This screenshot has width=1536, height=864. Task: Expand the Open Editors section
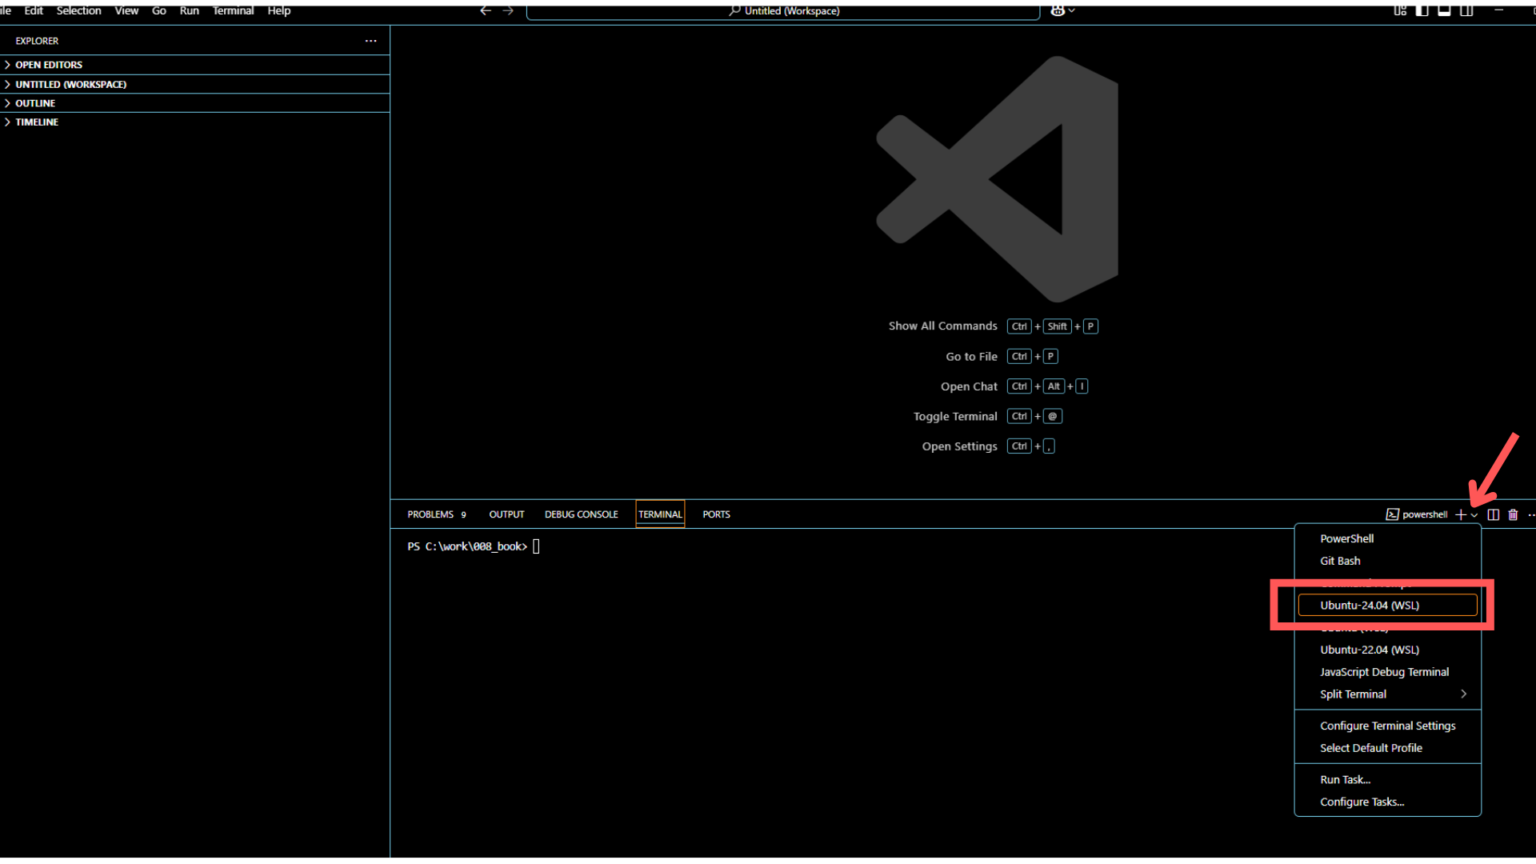[x=195, y=65]
